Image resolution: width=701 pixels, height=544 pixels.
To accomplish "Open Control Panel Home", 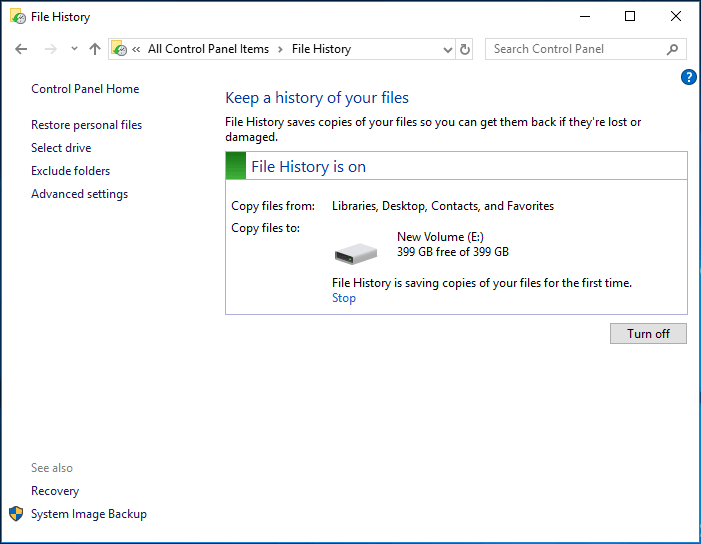I will (85, 89).
